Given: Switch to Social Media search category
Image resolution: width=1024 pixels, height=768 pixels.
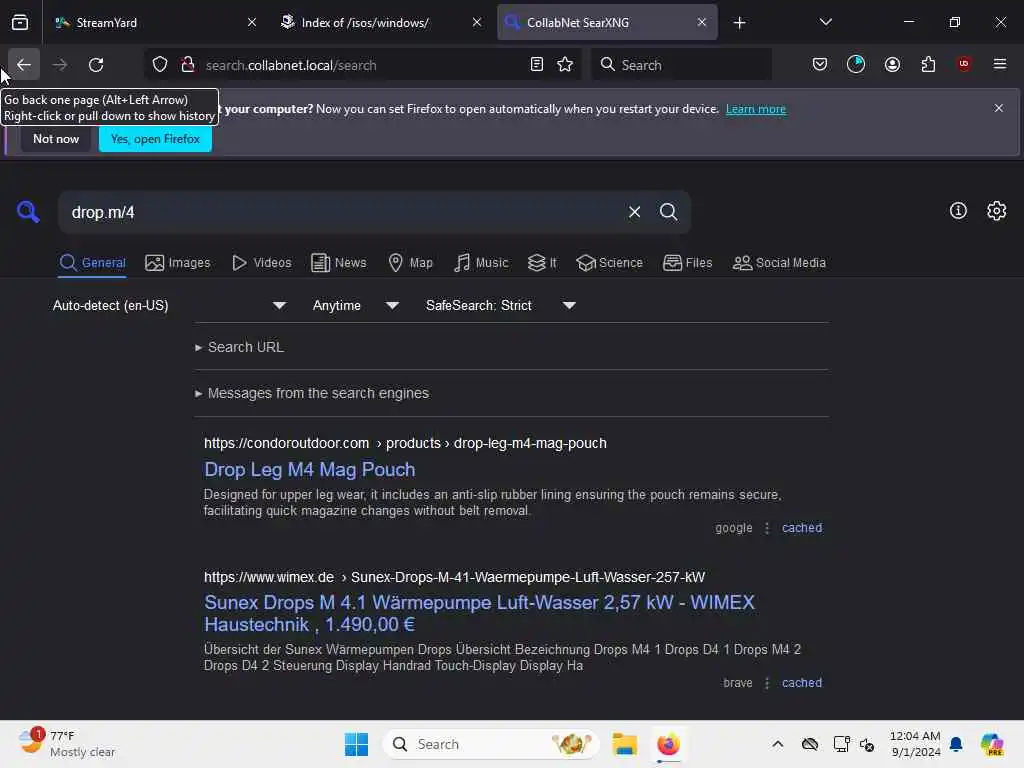Looking at the screenshot, I should coord(779,263).
